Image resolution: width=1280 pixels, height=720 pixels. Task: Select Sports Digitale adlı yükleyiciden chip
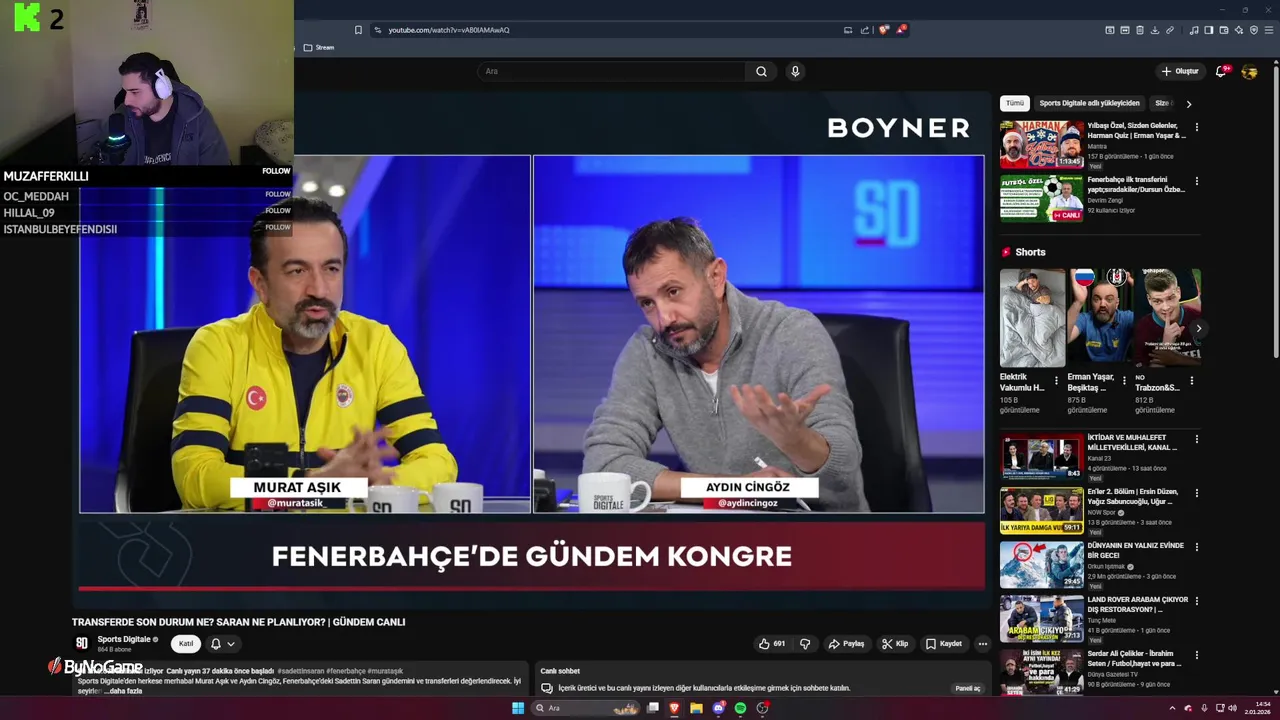point(1089,103)
